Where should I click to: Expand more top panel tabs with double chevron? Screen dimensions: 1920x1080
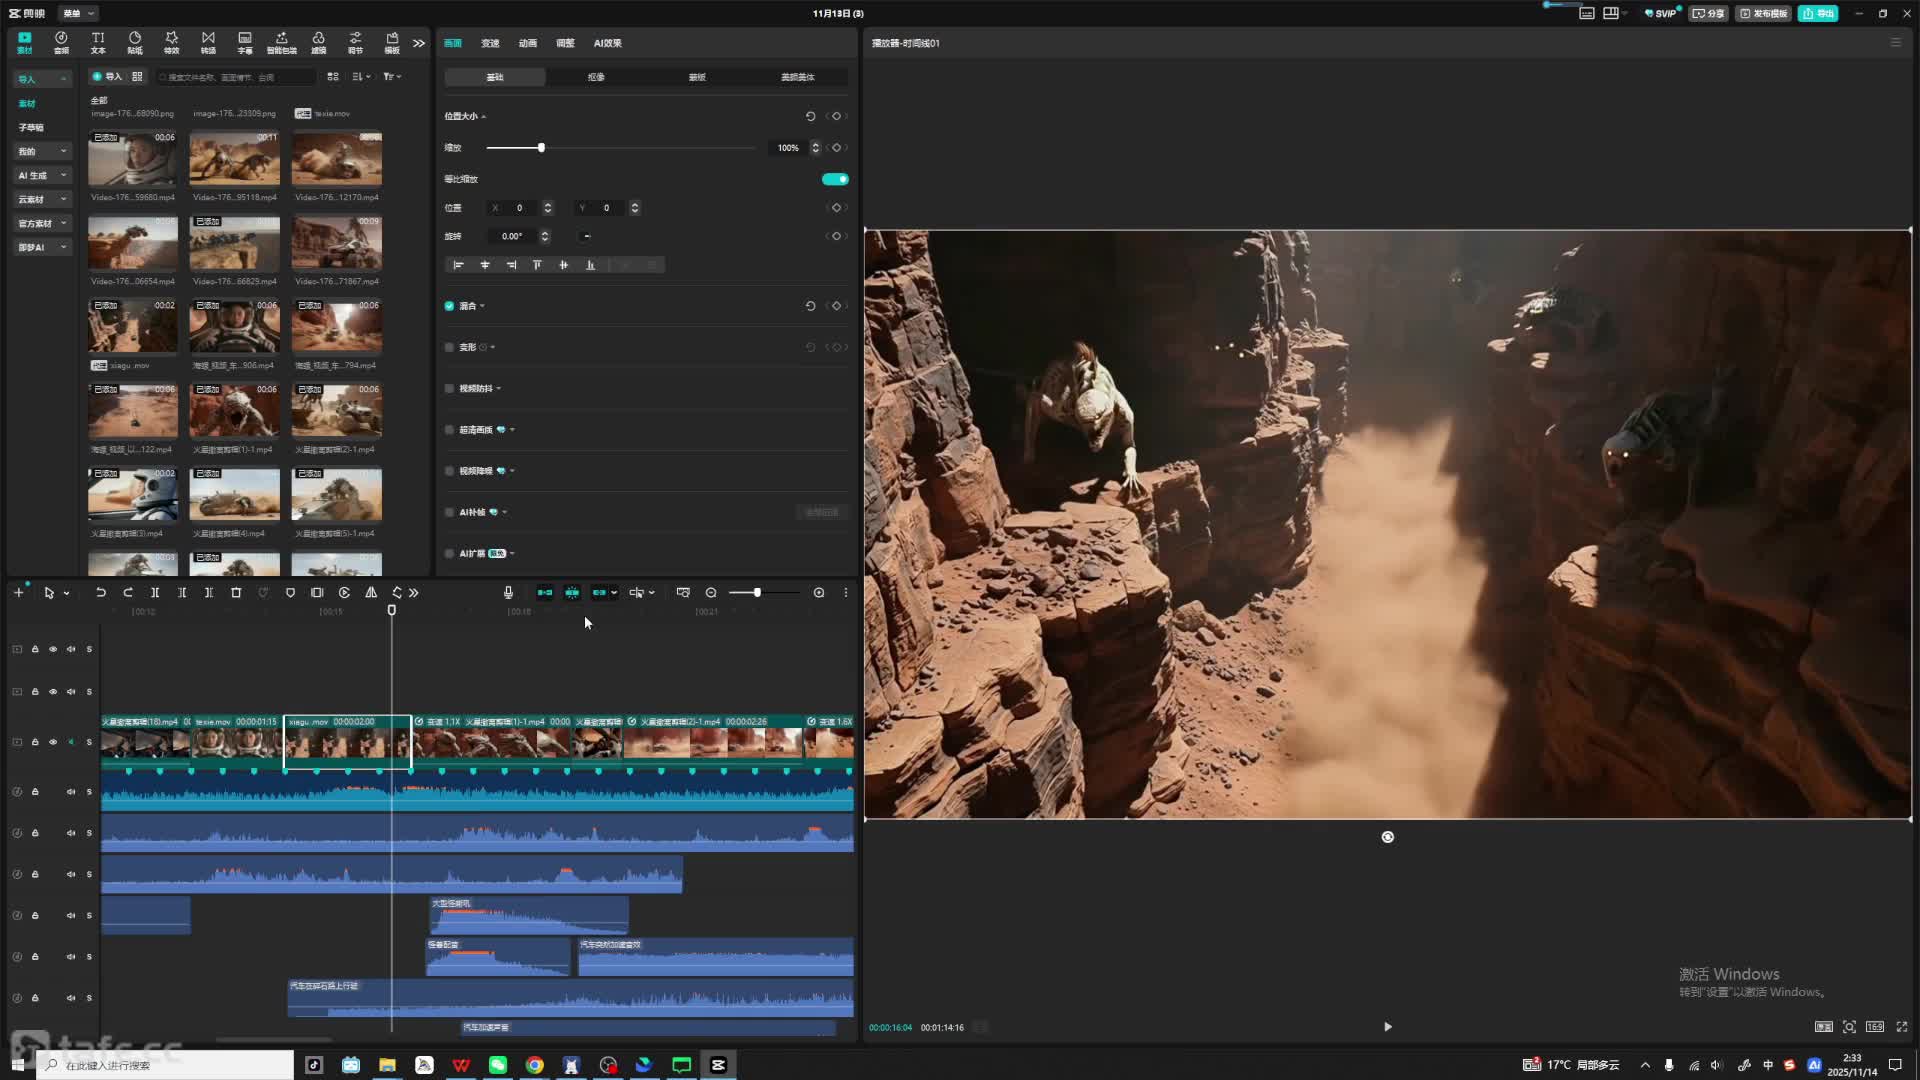point(419,43)
